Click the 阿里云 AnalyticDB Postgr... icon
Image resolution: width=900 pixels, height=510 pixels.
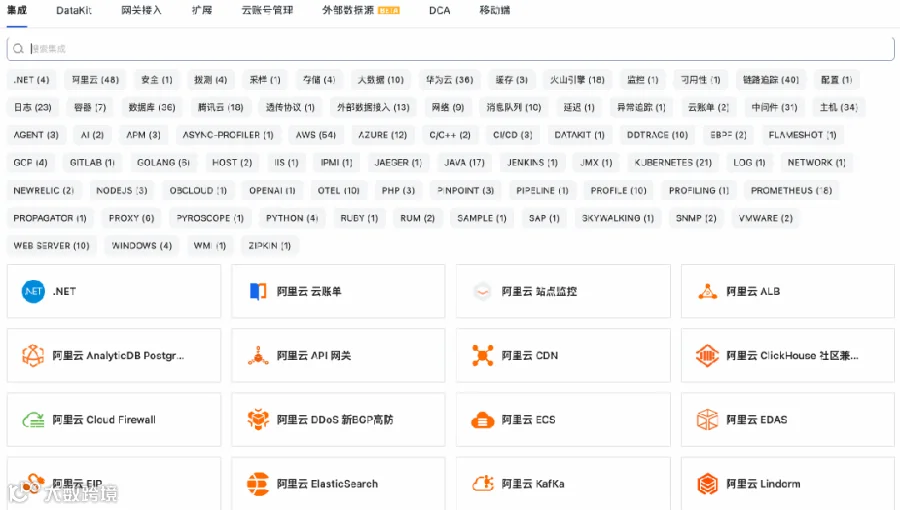coord(33,356)
